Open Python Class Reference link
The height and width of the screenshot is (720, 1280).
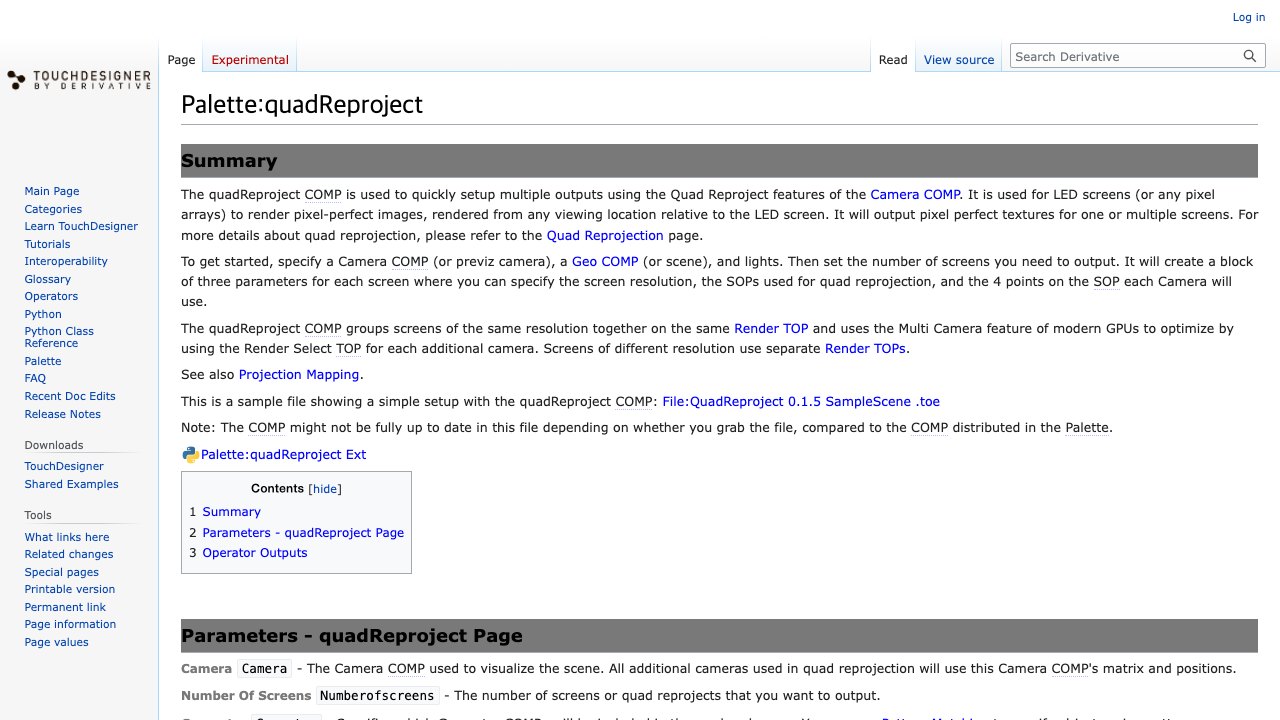tap(59, 337)
